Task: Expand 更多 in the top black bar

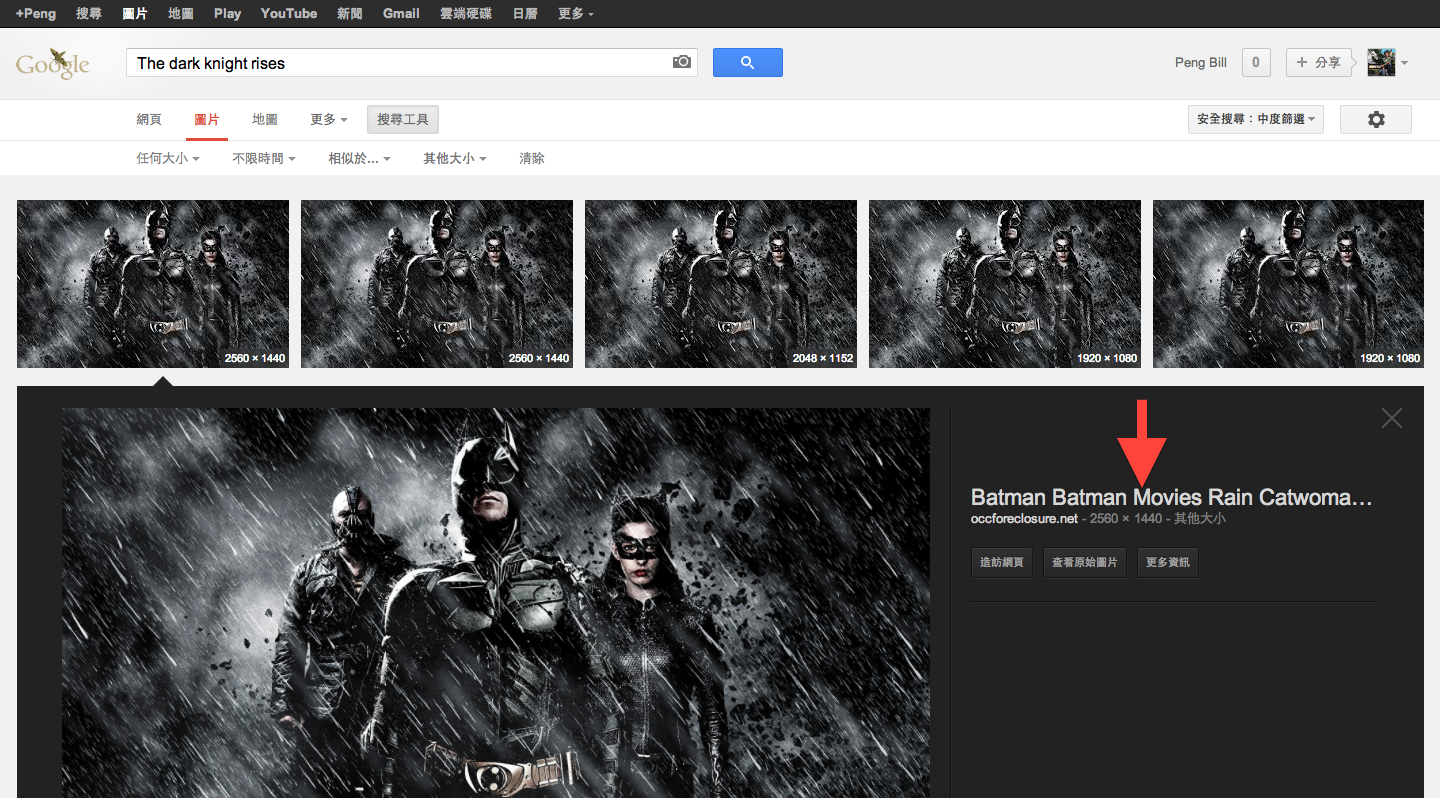Action: tap(576, 13)
